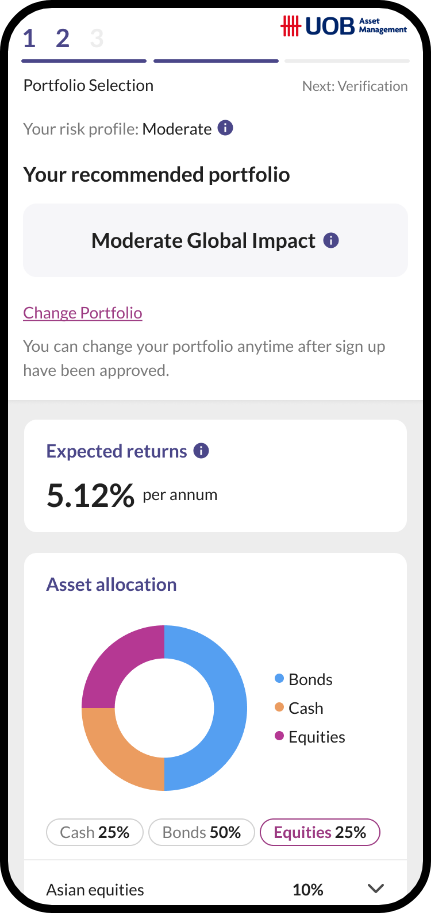Click the Expected returns info icon
Viewport: 431px width, 913px height.
point(201,451)
